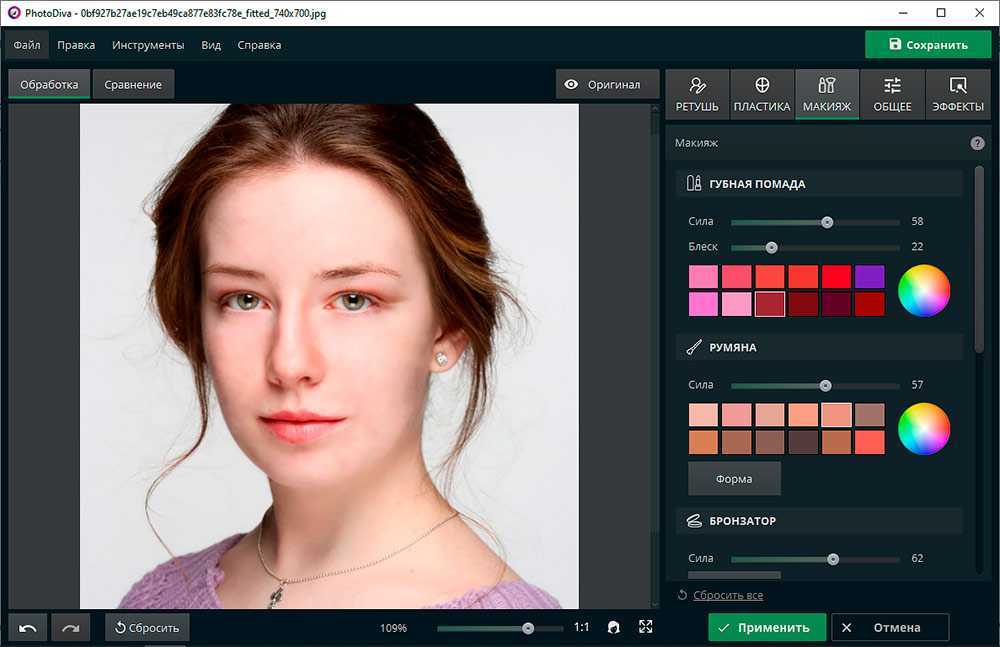Viewport: 1000px width, 647px height.
Task: Open the Вид menu
Action: [x=211, y=45]
